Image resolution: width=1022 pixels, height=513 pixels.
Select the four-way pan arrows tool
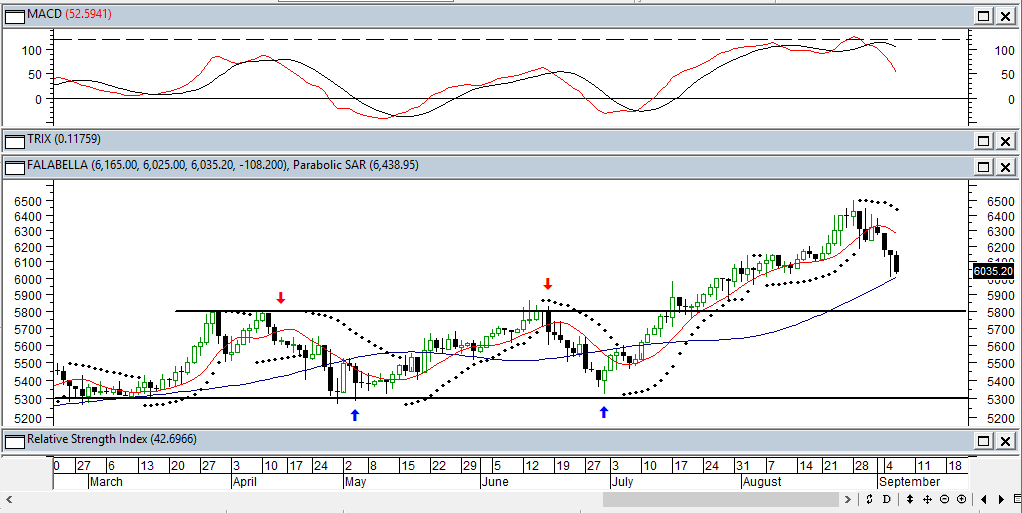[928, 498]
